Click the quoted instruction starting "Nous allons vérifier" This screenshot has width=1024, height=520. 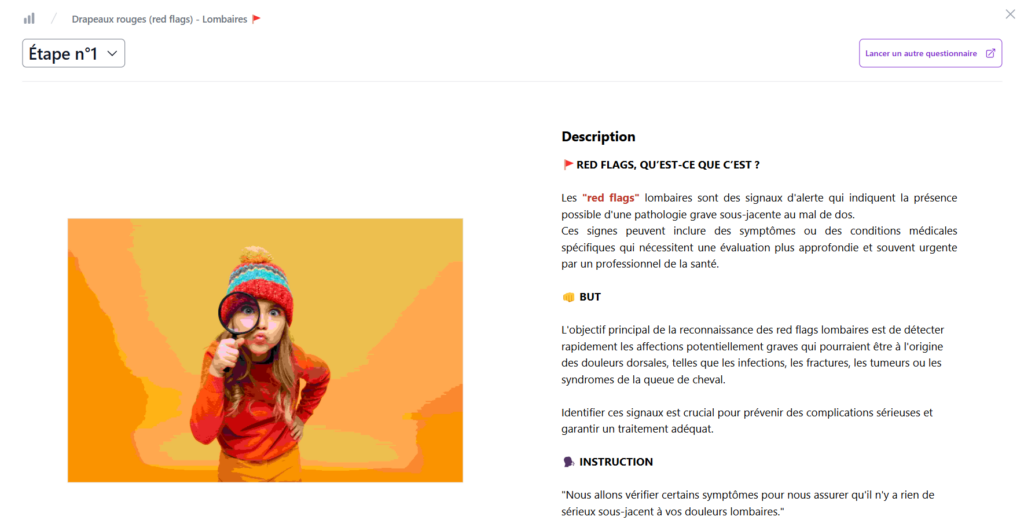click(x=748, y=503)
